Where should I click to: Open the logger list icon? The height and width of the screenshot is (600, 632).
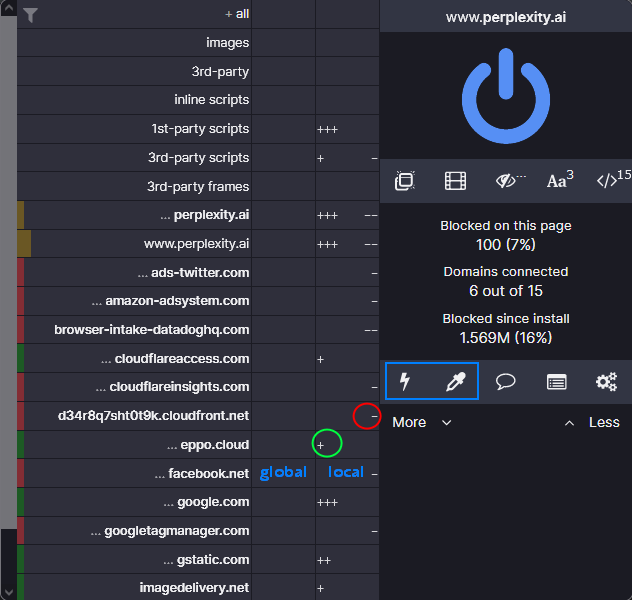click(556, 382)
